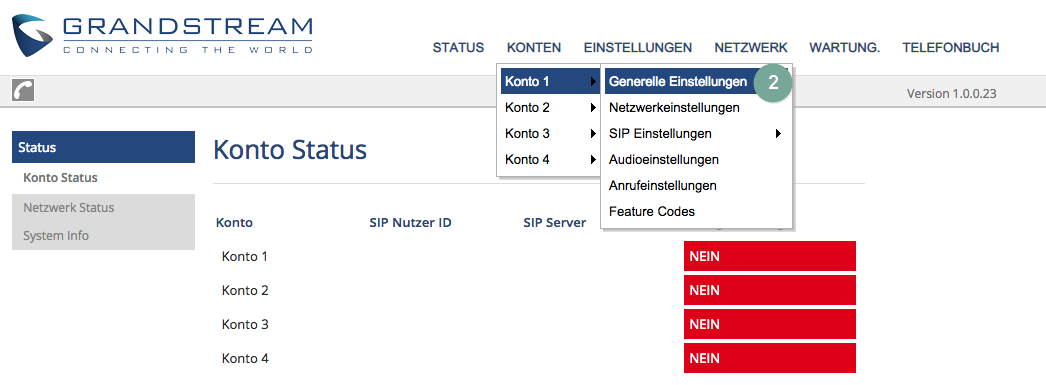Click the Grandstream logo
Viewport: 1046px width, 385px height.
click(162, 35)
